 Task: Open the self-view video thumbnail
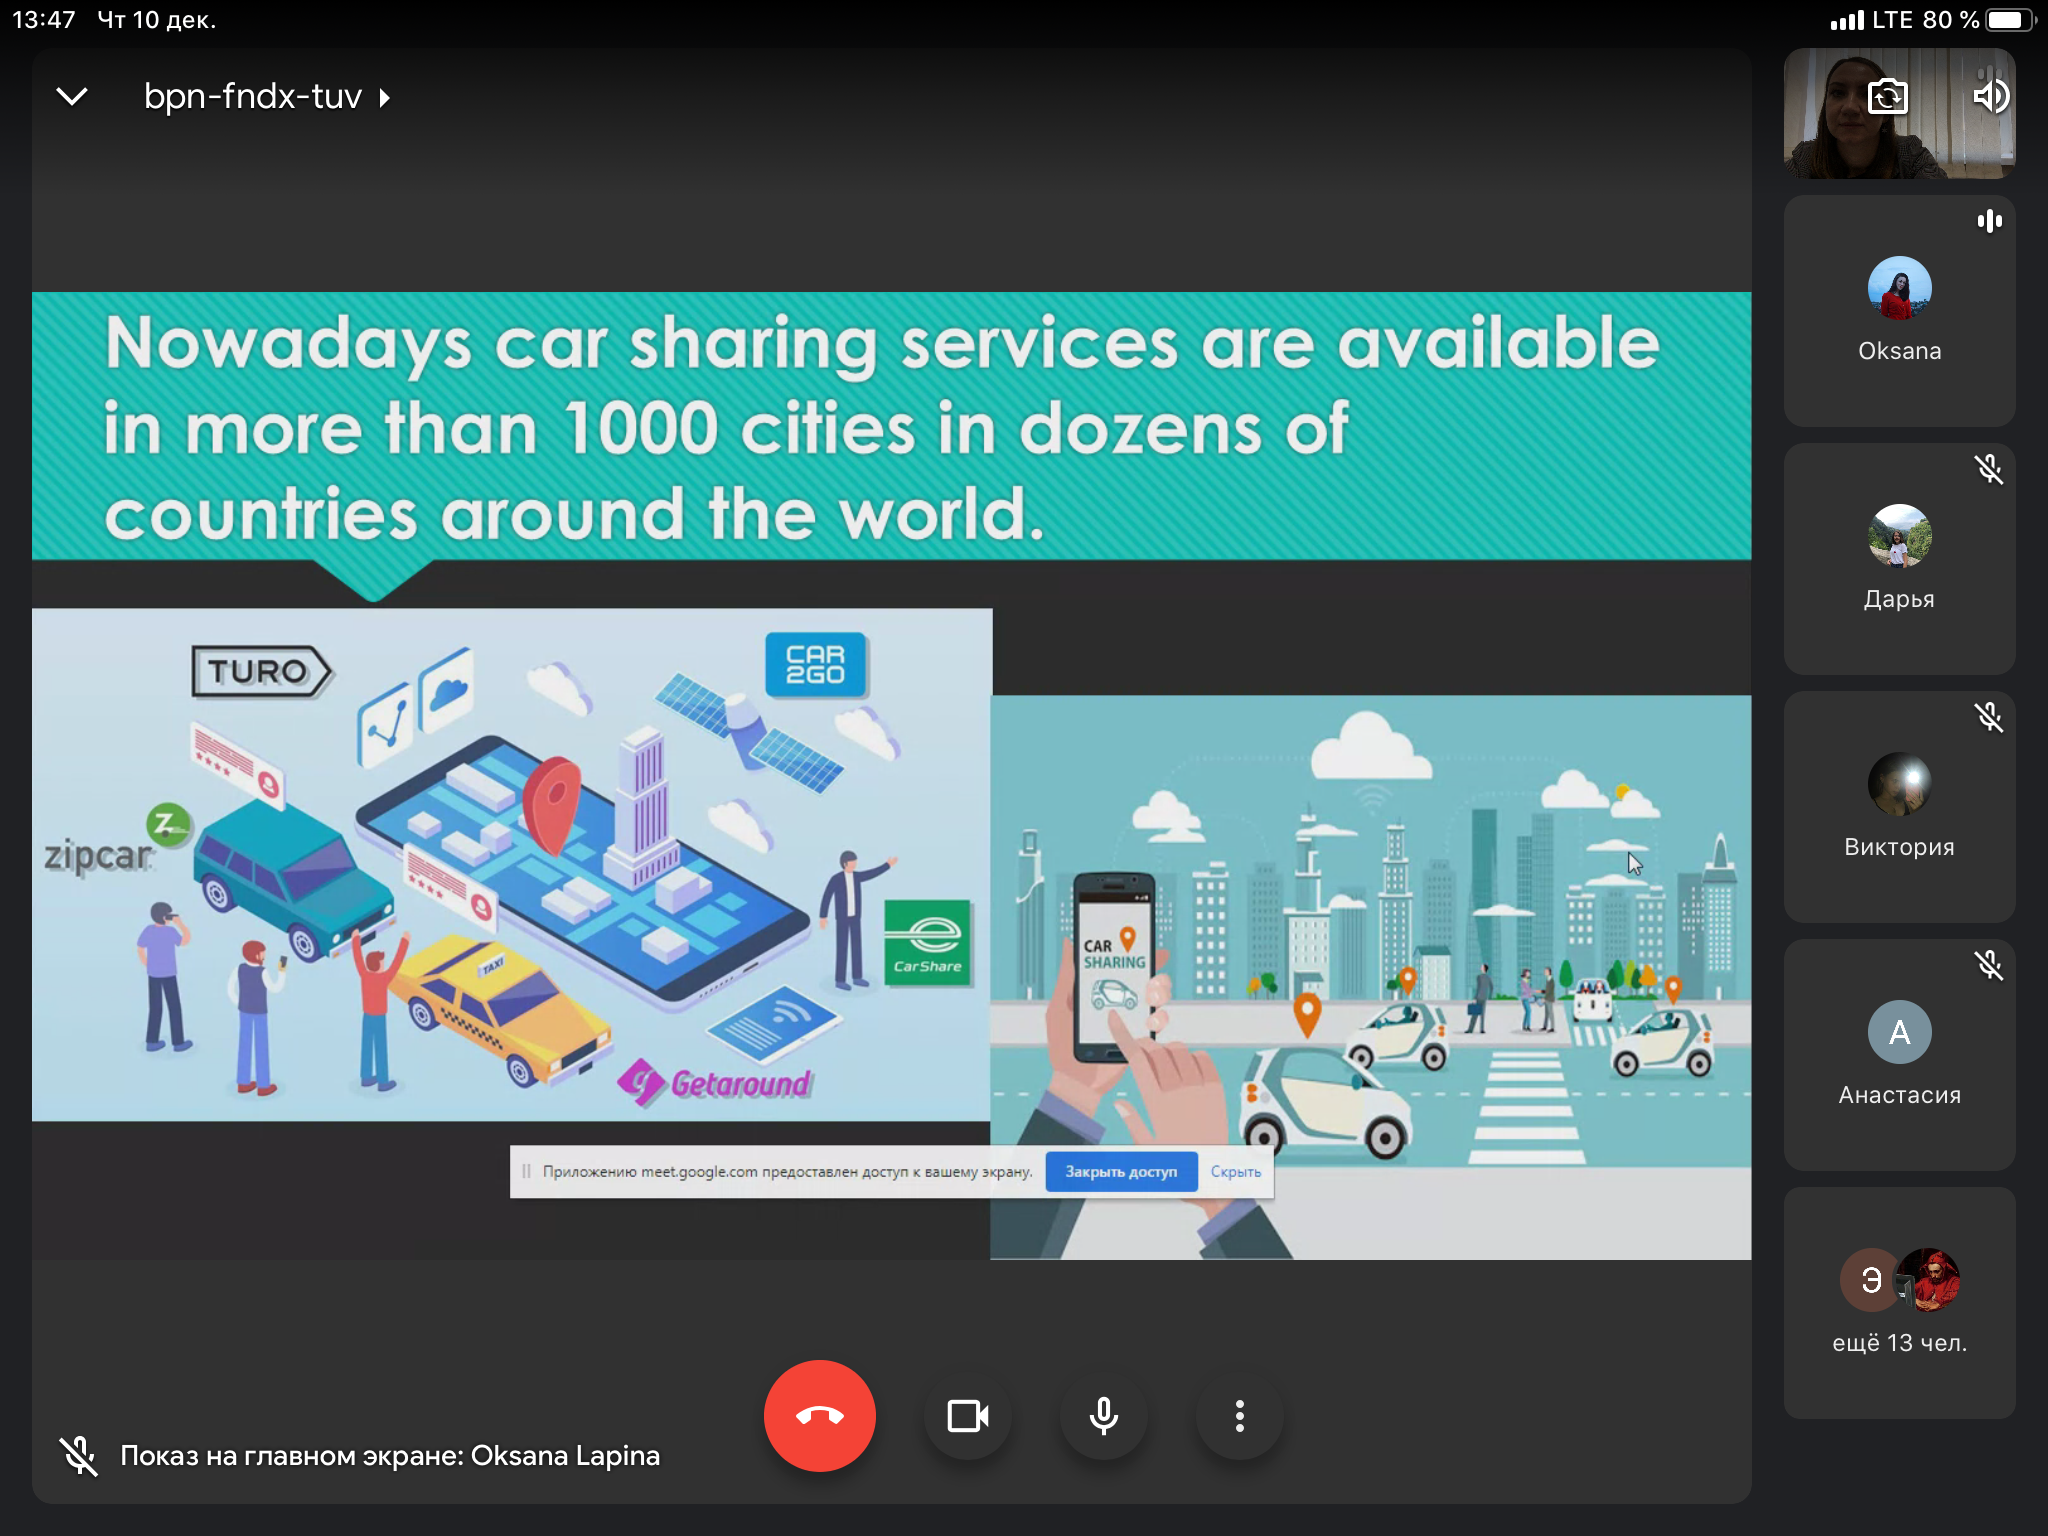click(x=1899, y=113)
